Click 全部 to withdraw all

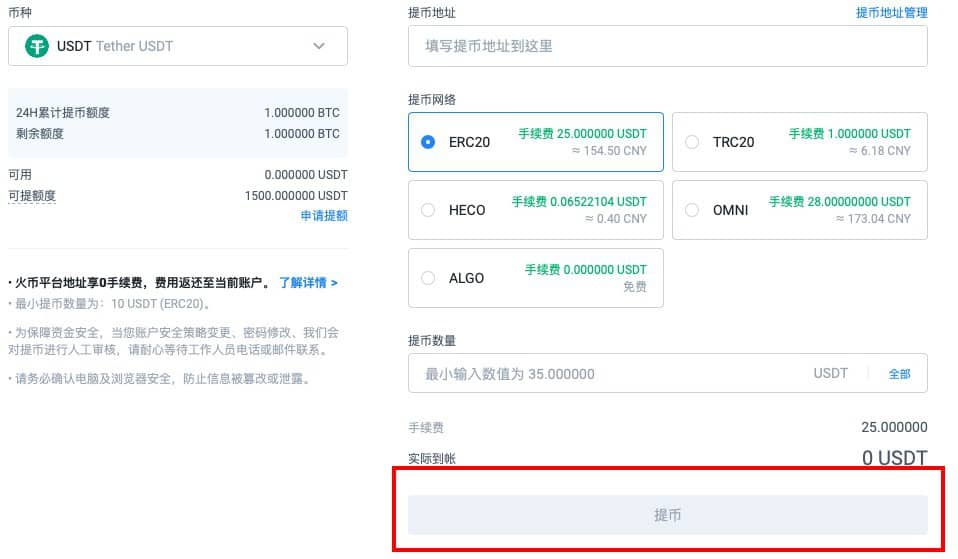[x=899, y=374]
